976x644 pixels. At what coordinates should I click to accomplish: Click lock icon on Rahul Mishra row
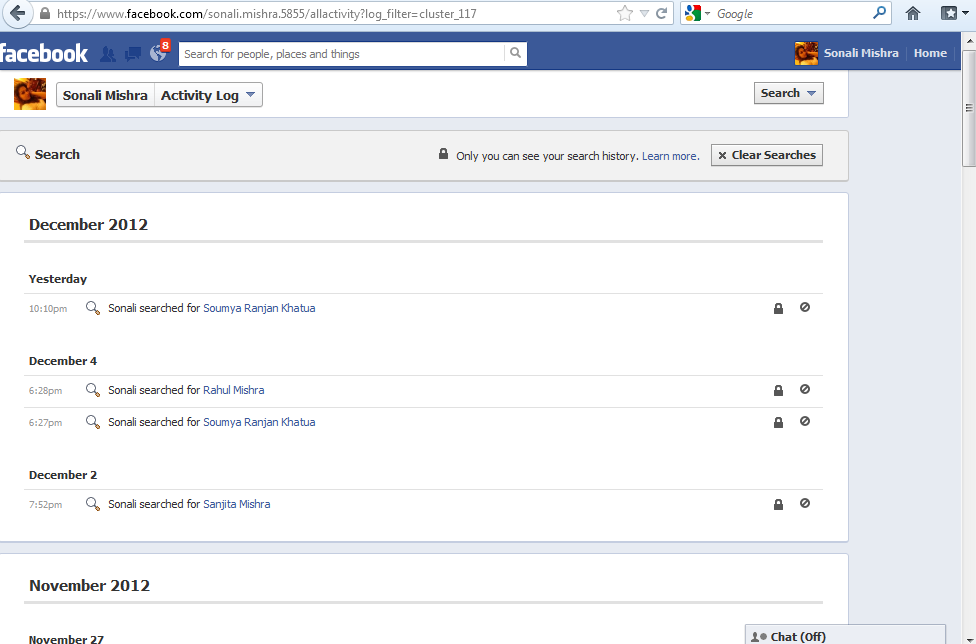778,390
